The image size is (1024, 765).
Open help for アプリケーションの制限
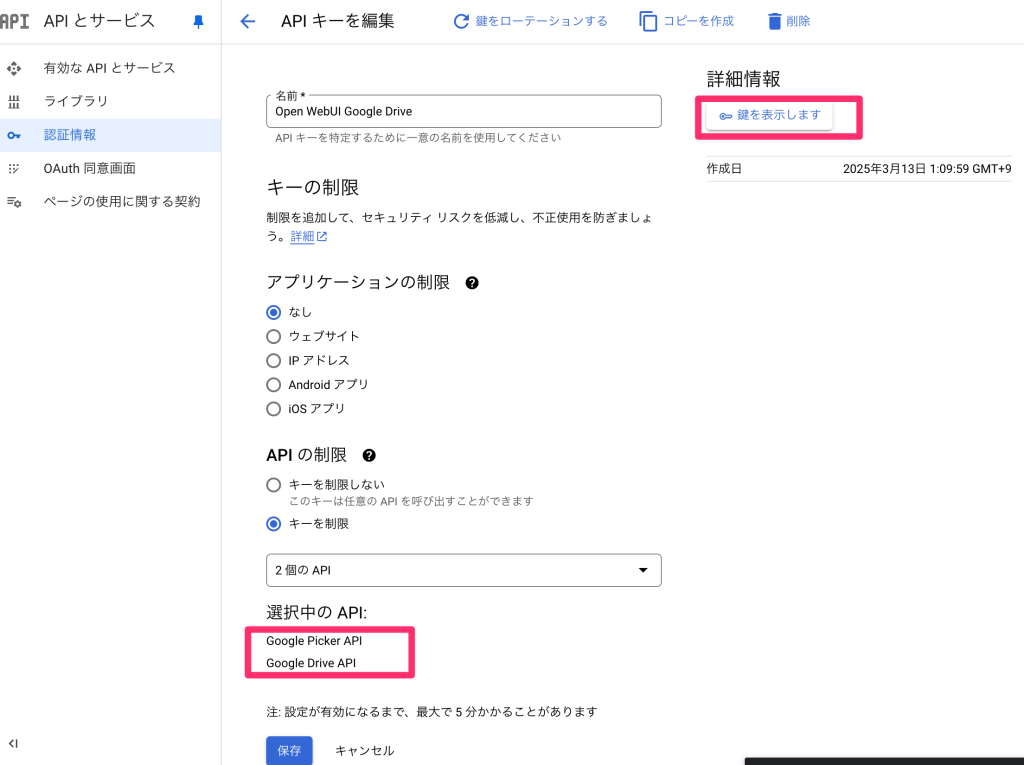(472, 283)
